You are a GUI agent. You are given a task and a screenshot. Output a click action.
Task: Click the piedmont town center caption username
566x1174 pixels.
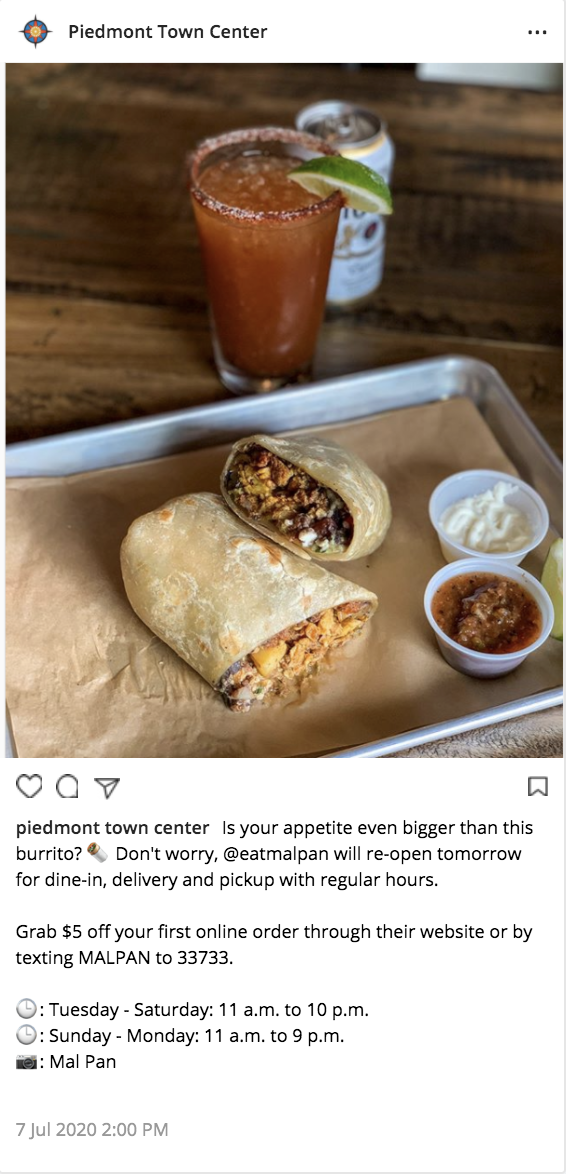click(x=112, y=827)
